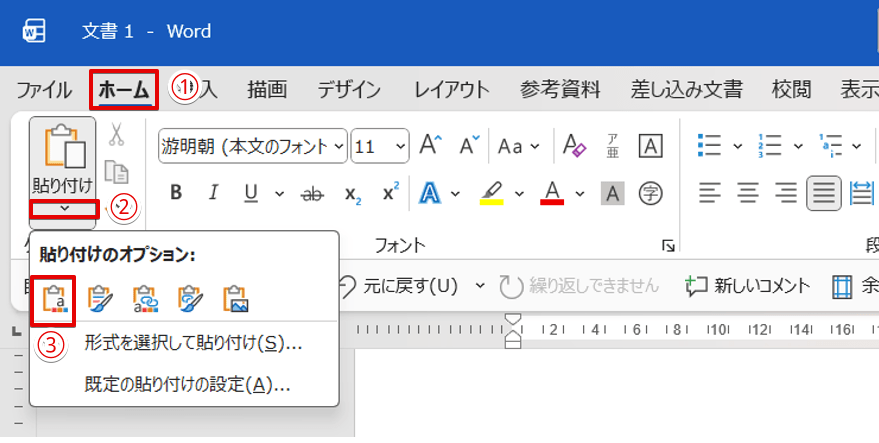Click the tab selector at the ruler corner

[x=16, y=332]
